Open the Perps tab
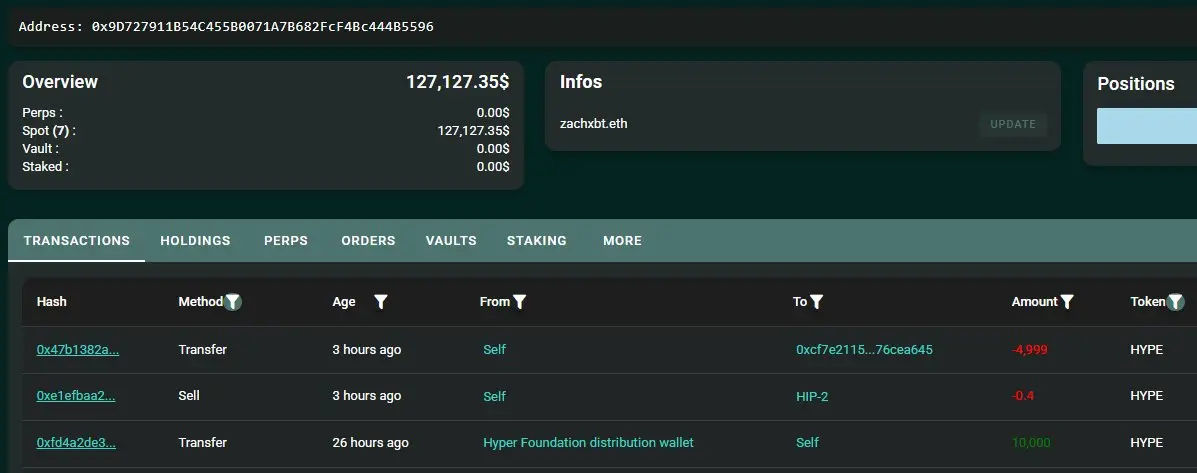1197x473 pixels. coord(286,241)
